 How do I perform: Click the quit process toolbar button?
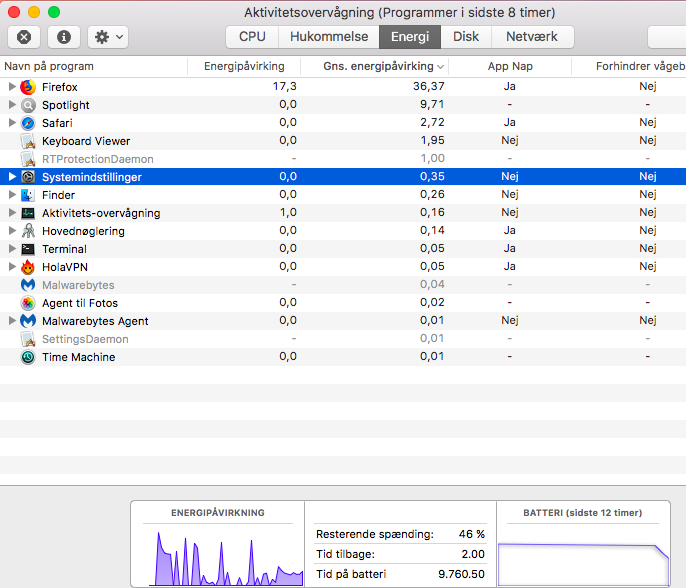click(x=24, y=37)
